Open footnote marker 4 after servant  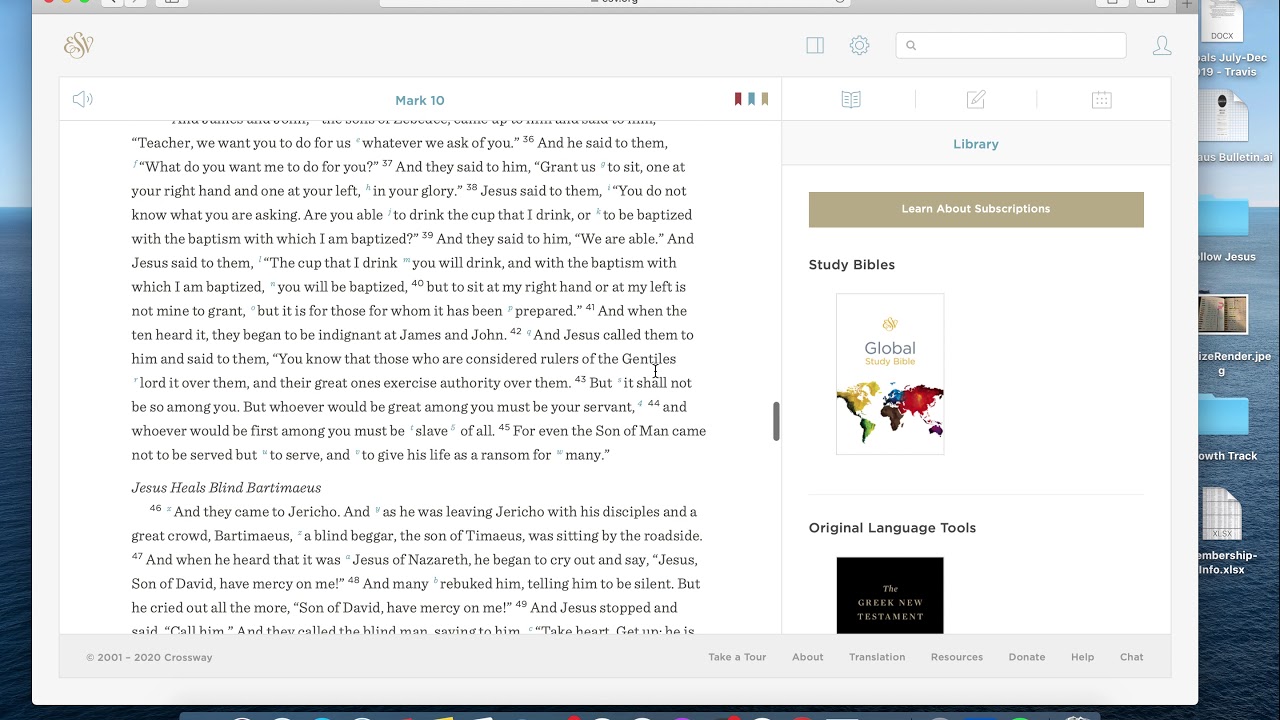click(x=640, y=405)
